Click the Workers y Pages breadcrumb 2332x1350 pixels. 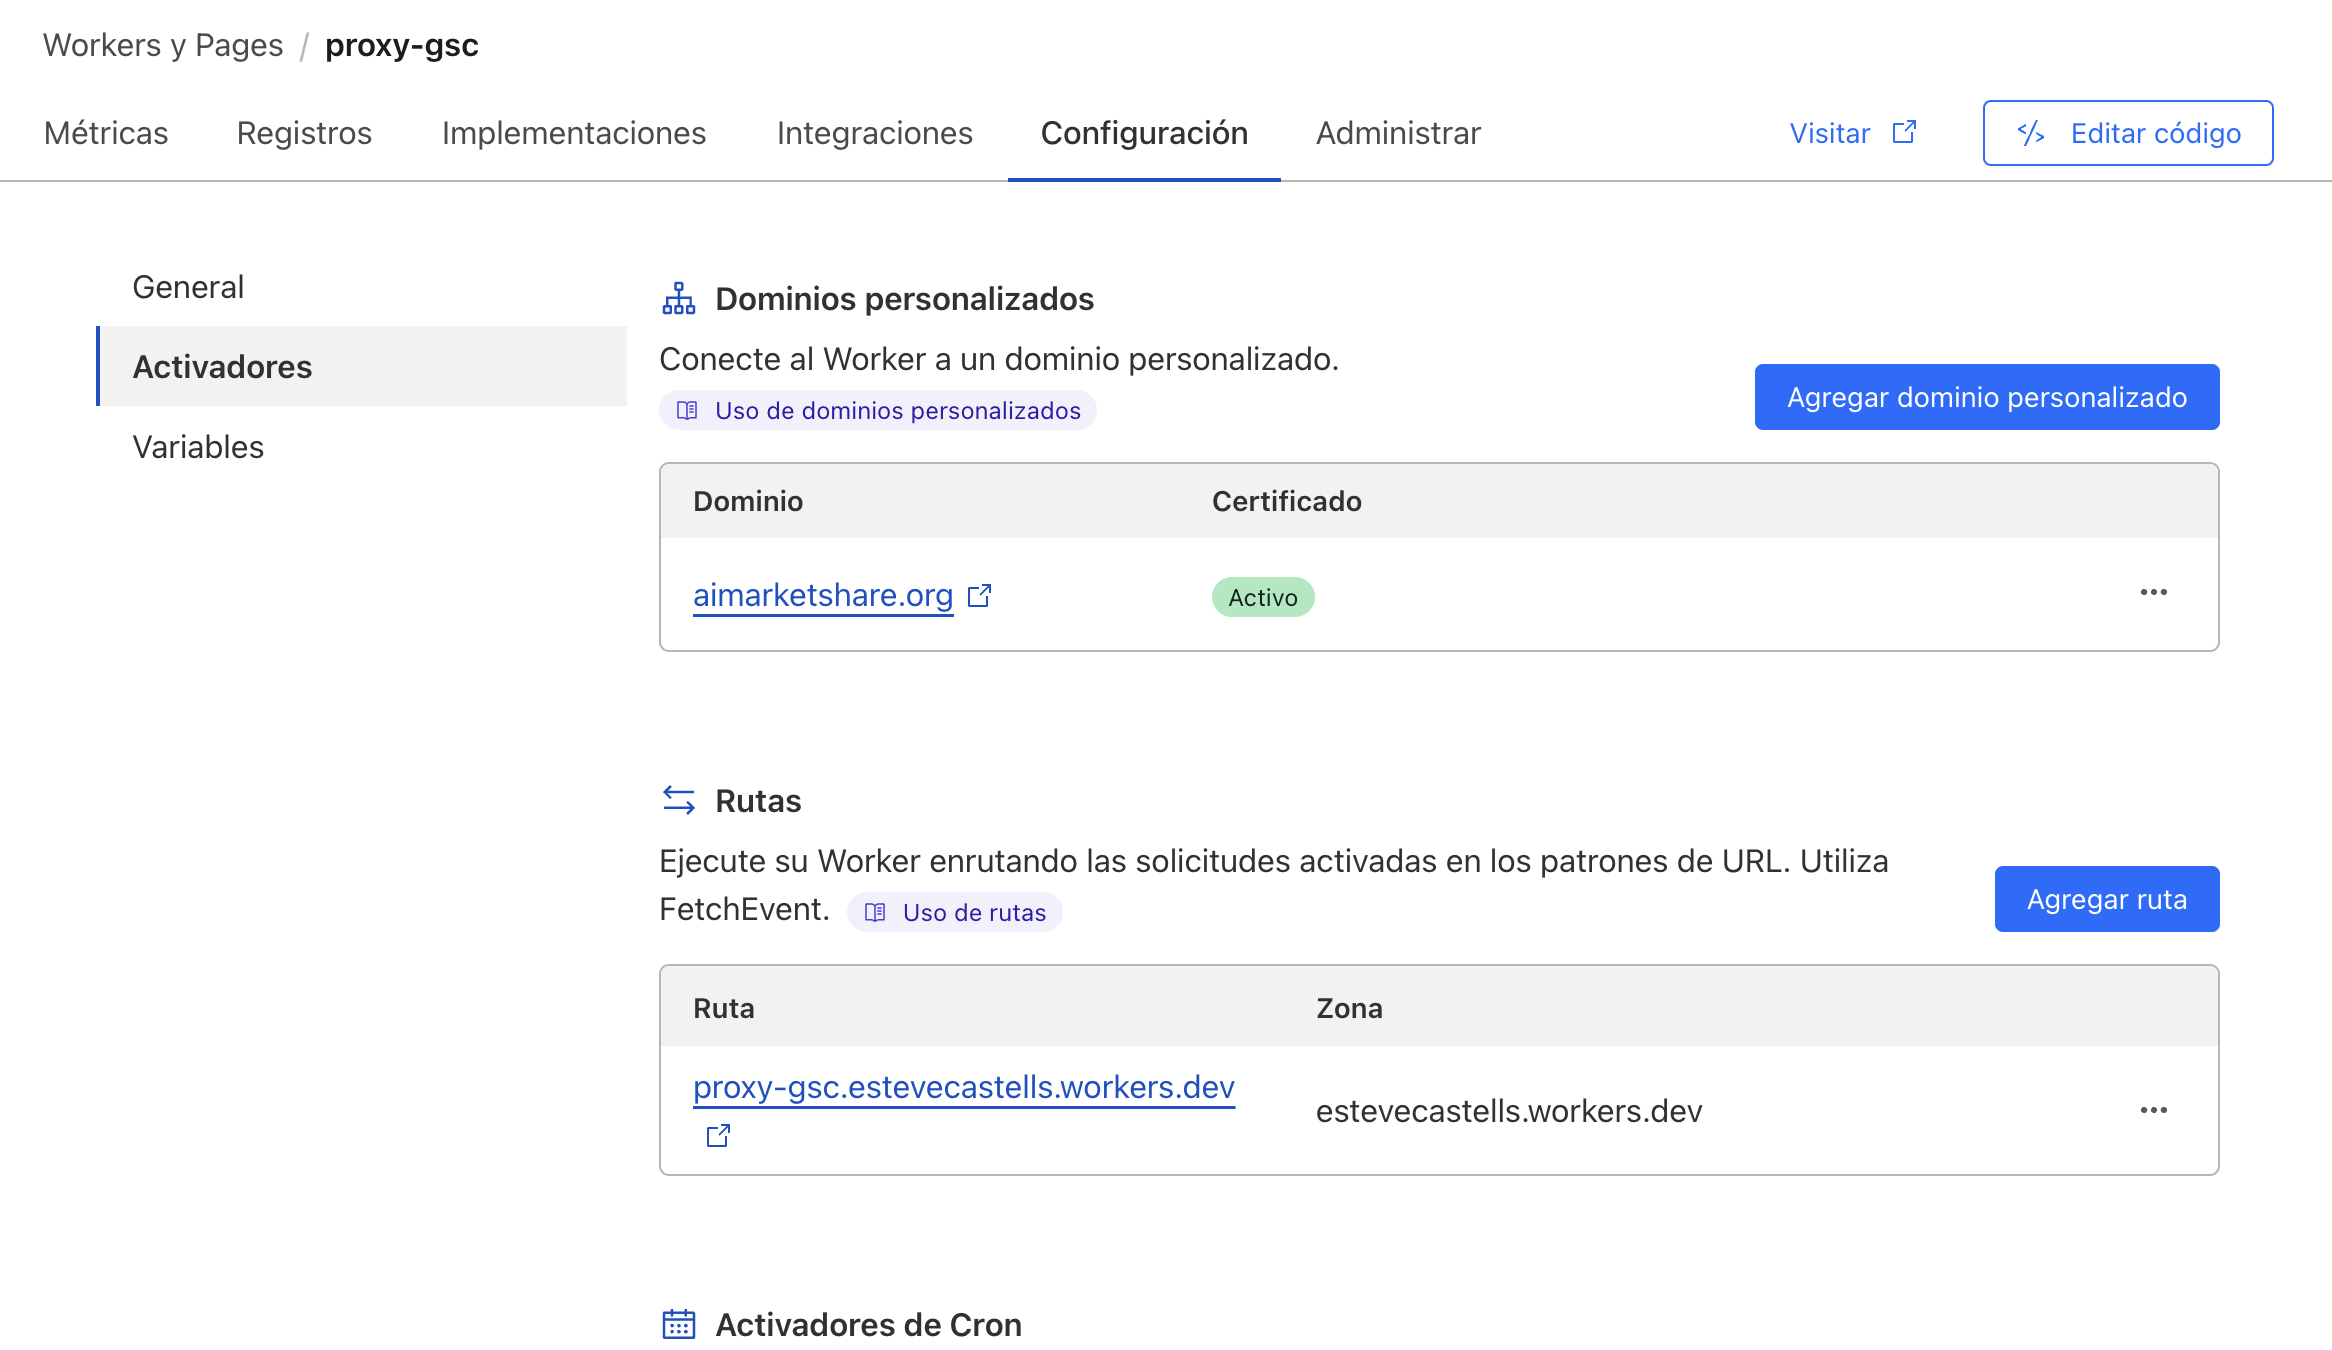(163, 45)
